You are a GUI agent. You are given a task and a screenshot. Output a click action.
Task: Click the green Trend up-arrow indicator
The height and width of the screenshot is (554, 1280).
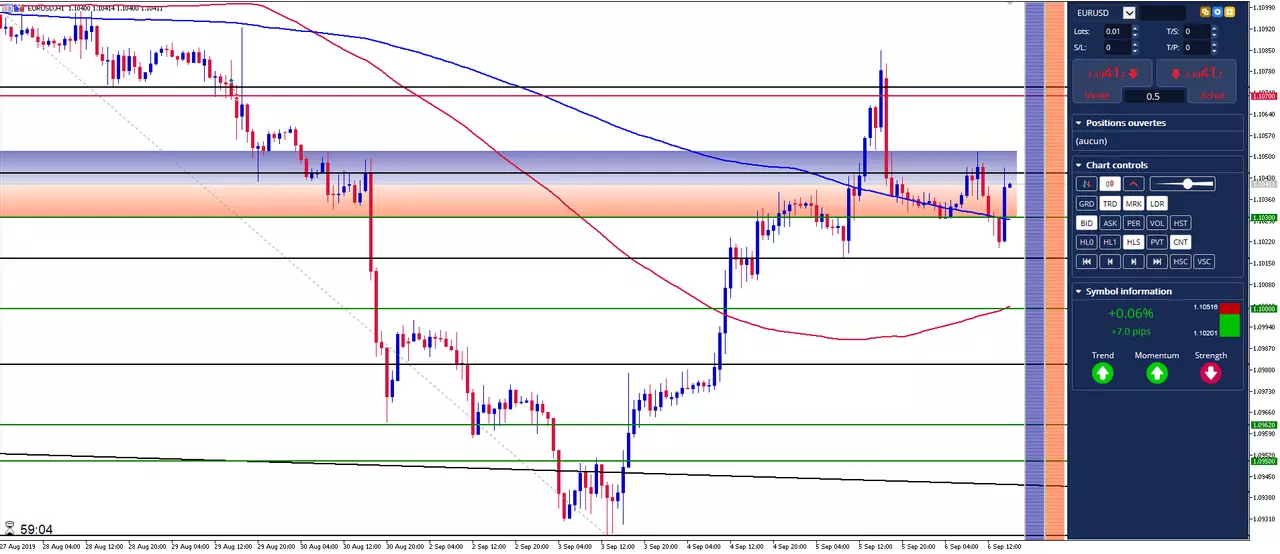(x=1102, y=373)
